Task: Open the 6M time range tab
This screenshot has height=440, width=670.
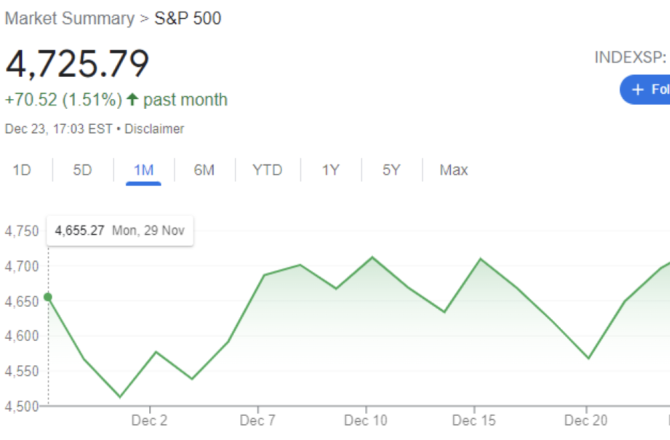Action: [x=204, y=170]
